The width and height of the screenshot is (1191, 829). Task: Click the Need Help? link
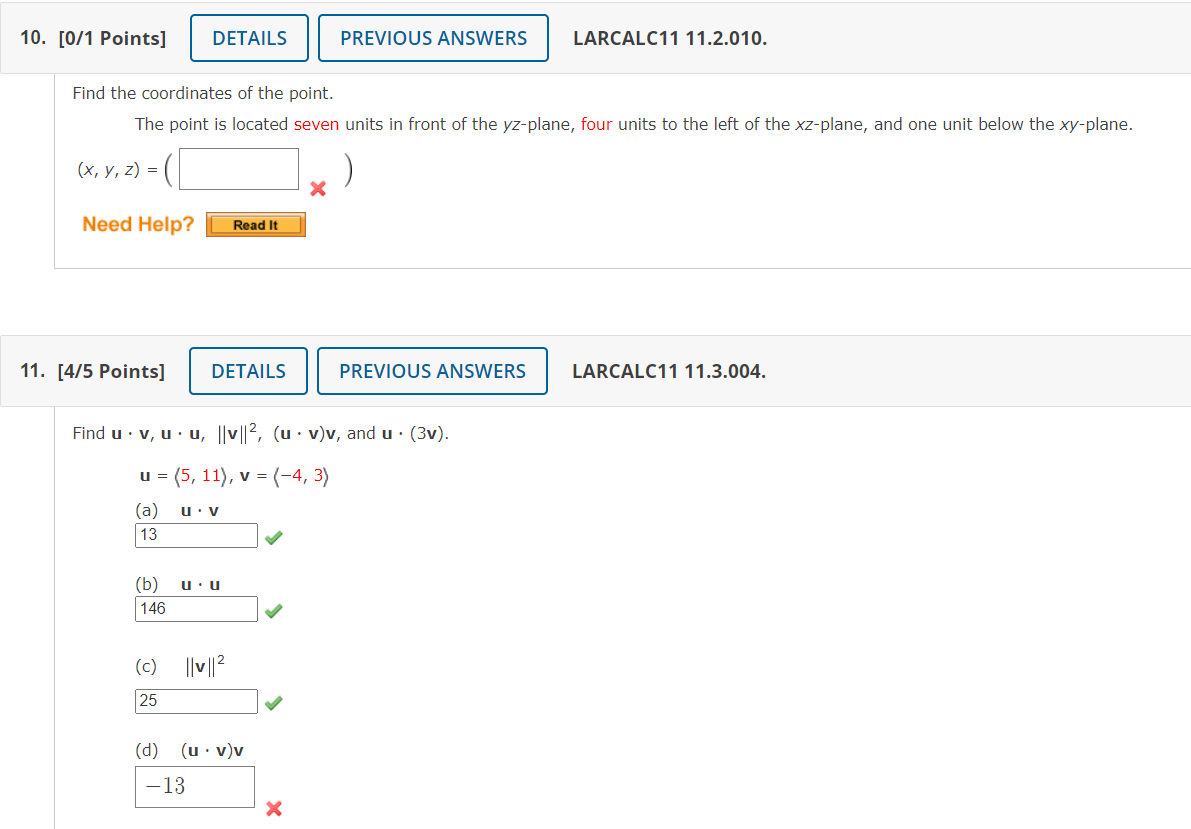(x=137, y=224)
